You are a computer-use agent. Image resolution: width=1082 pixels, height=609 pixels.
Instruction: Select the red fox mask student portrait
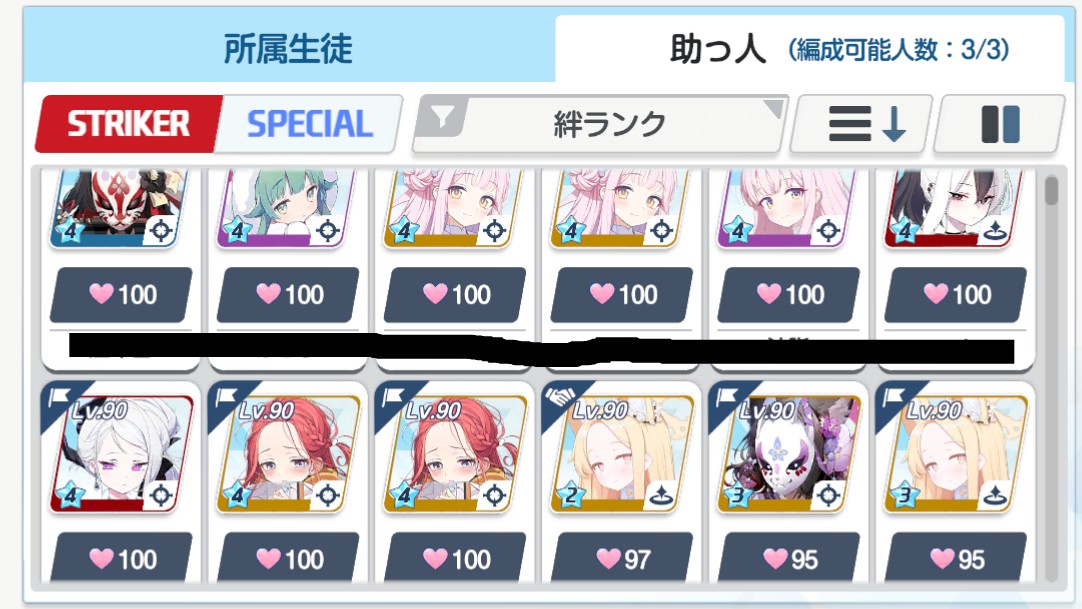(119, 208)
